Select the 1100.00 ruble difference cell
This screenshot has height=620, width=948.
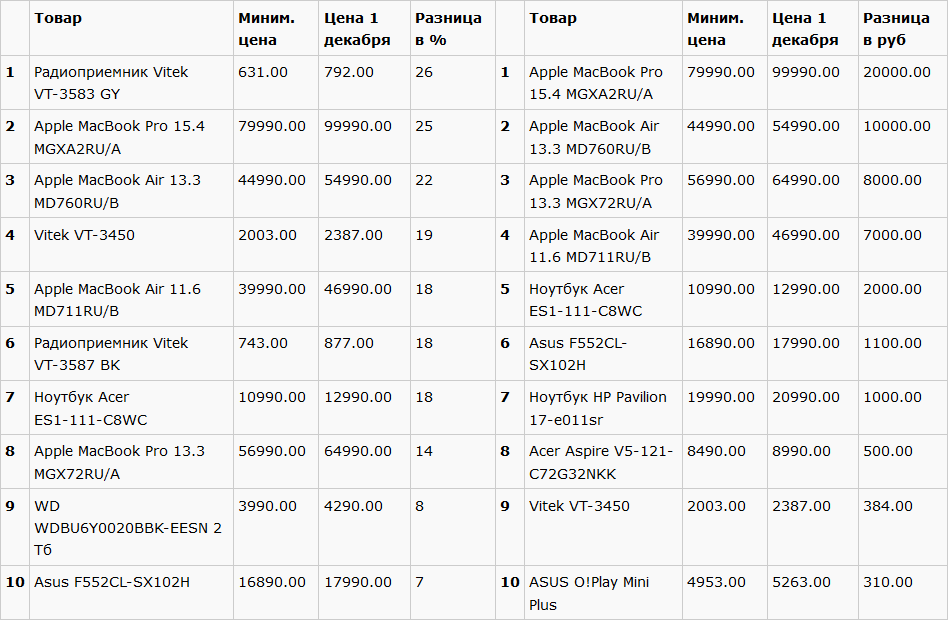point(892,343)
